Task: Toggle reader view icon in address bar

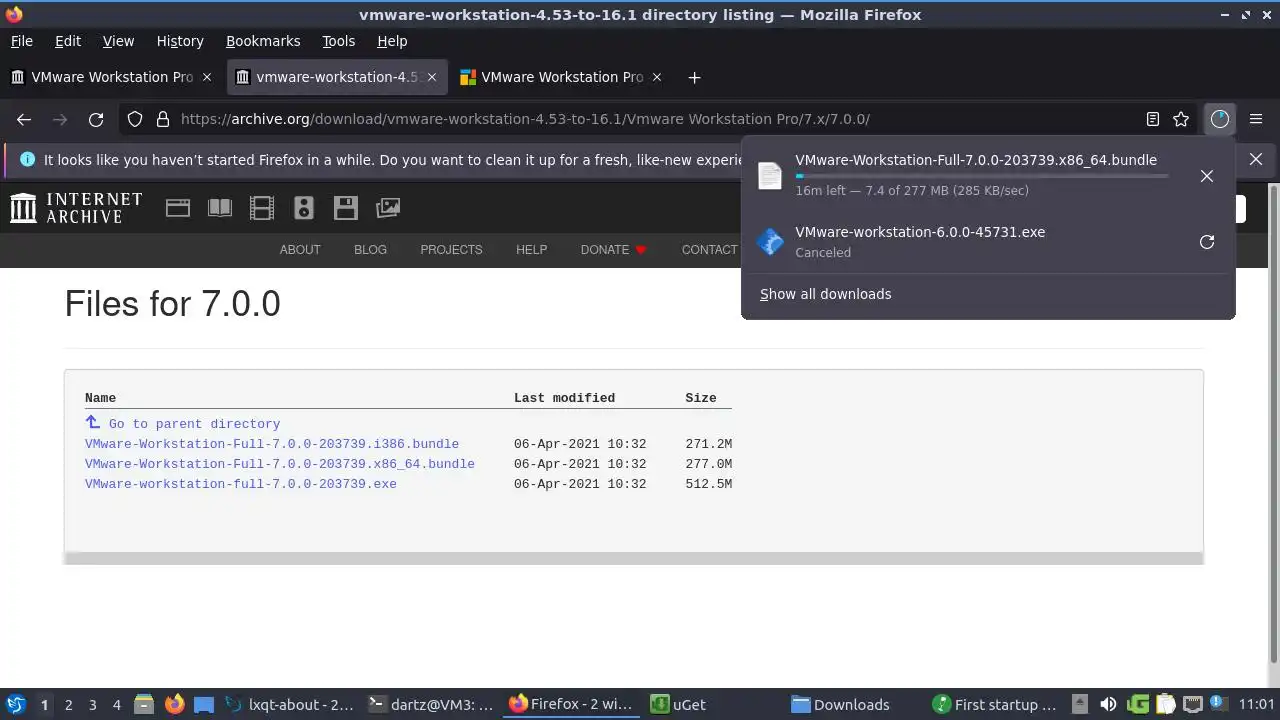Action: [1153, 119]
